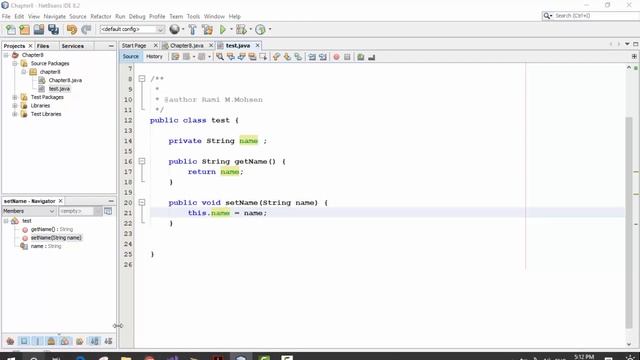The height and width of the screenshot is (360, 640).
Task: Click the Source view button
Action: point(131,57)
